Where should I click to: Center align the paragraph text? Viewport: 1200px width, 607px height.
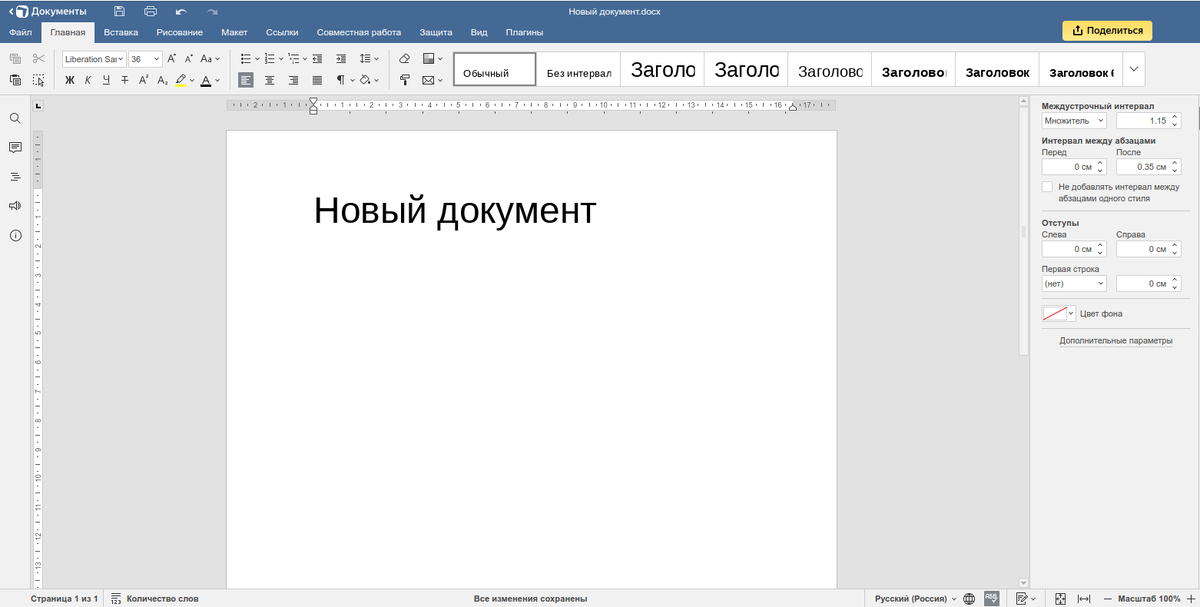[269, 80]
